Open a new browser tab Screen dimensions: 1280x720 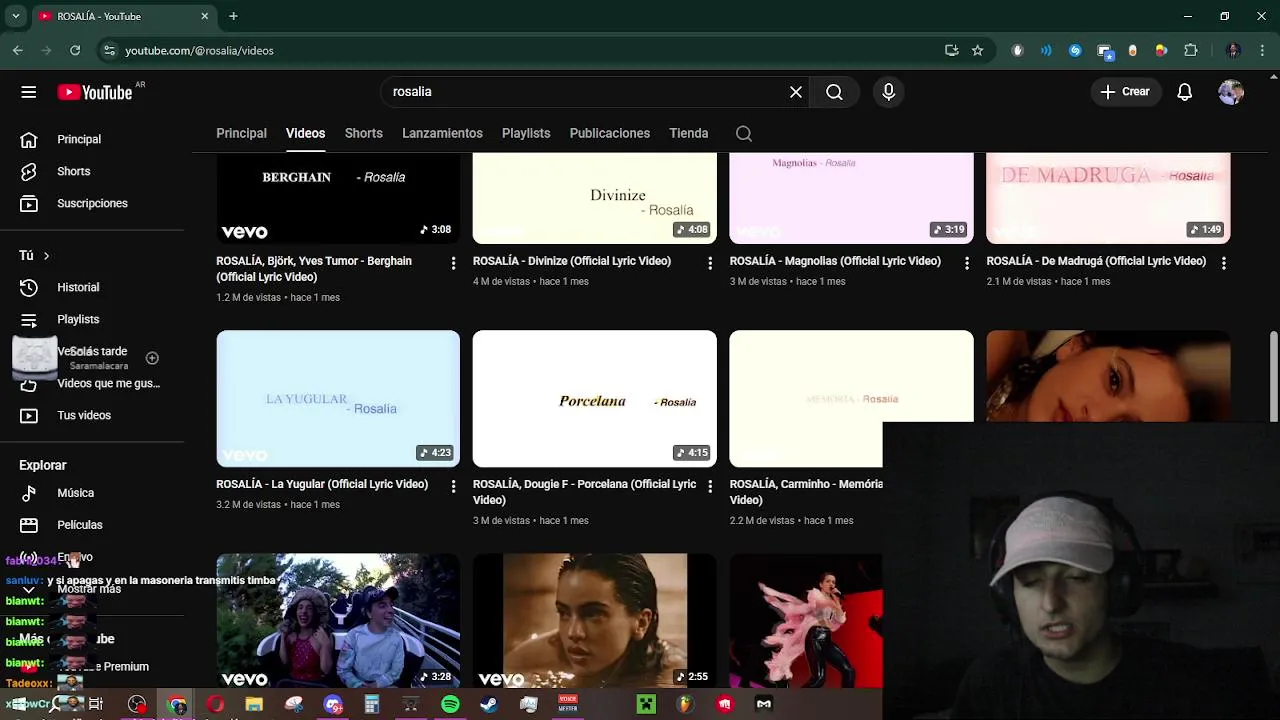point(233,16)
